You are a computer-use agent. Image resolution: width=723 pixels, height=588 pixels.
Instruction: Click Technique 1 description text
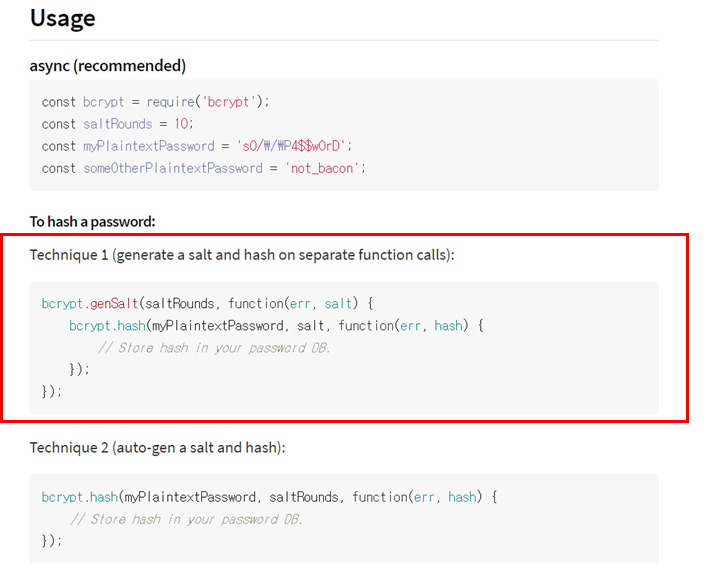click(242, 255)
